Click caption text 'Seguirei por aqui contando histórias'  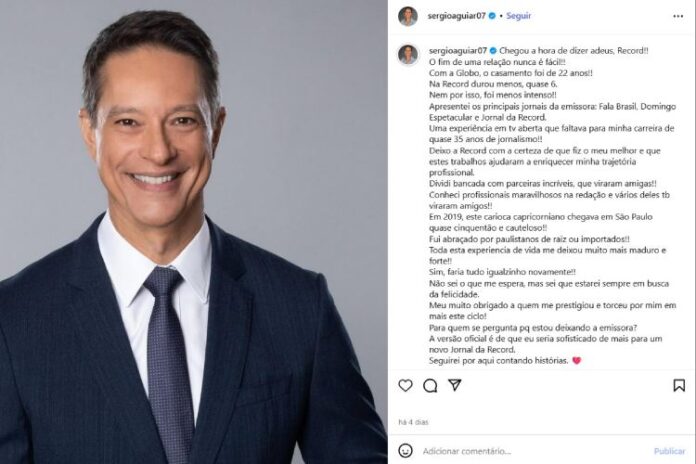point(498,361)
